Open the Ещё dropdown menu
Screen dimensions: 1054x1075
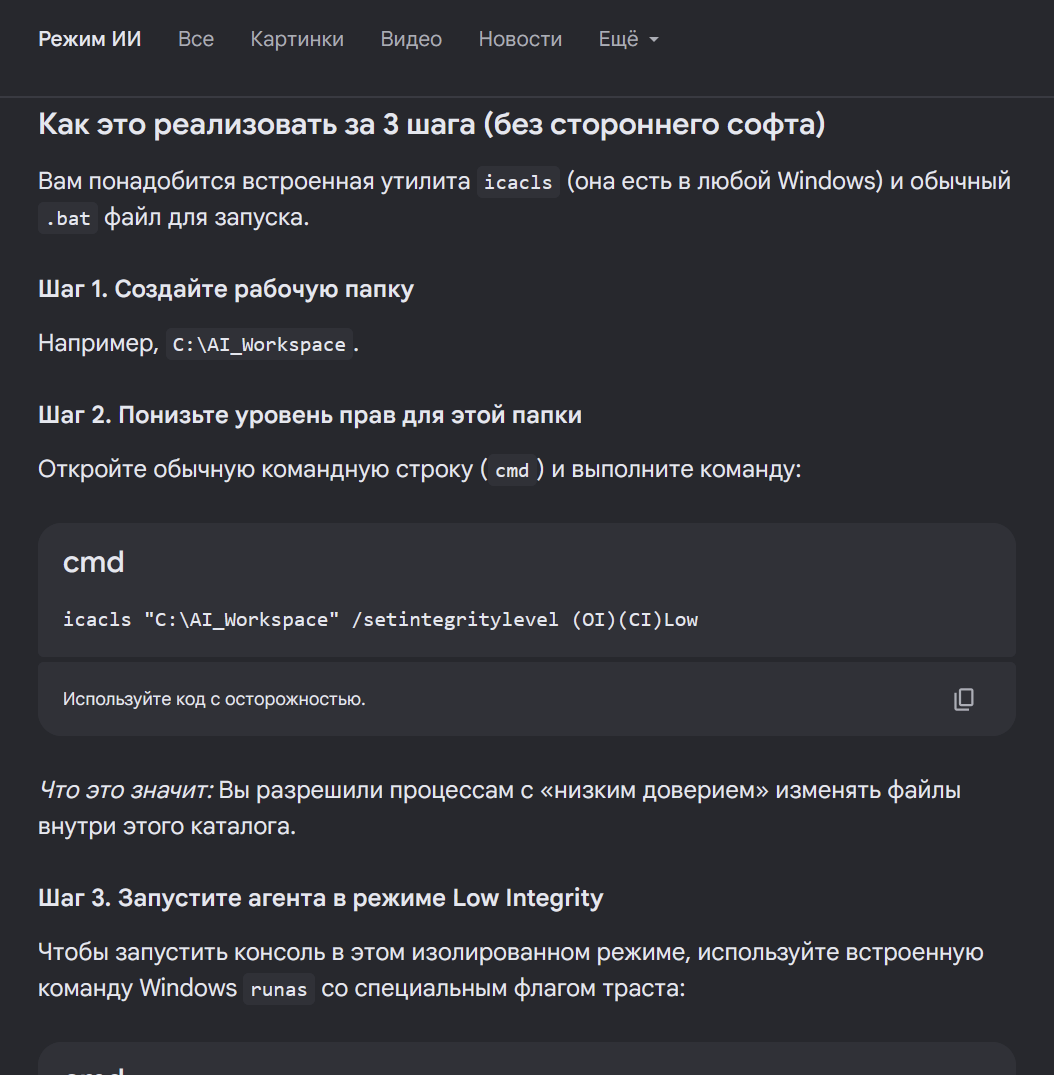pos(628,39)
